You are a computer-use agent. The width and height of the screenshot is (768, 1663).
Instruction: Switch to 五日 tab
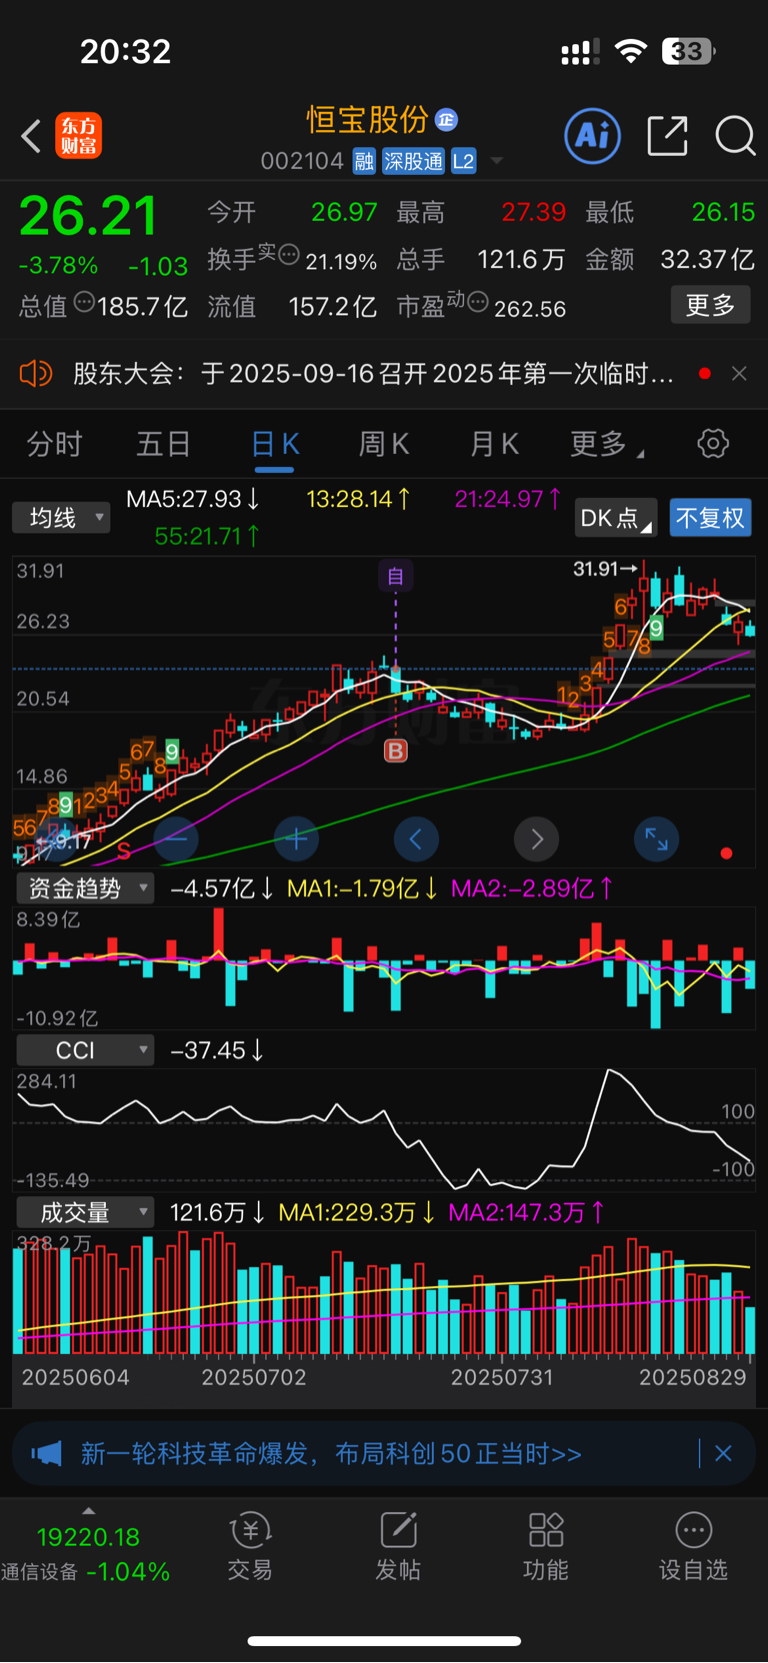(x=163, y=444)
